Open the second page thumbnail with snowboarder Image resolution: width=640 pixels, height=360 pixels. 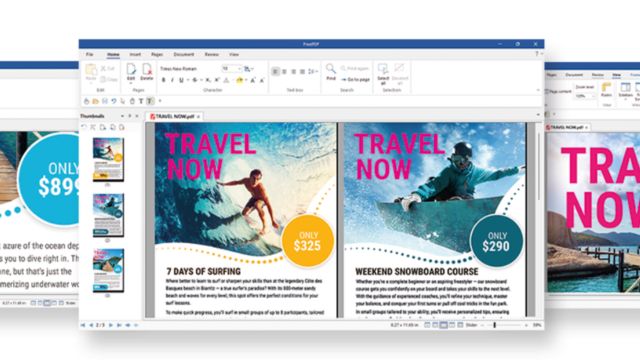(x=108, y=215)
